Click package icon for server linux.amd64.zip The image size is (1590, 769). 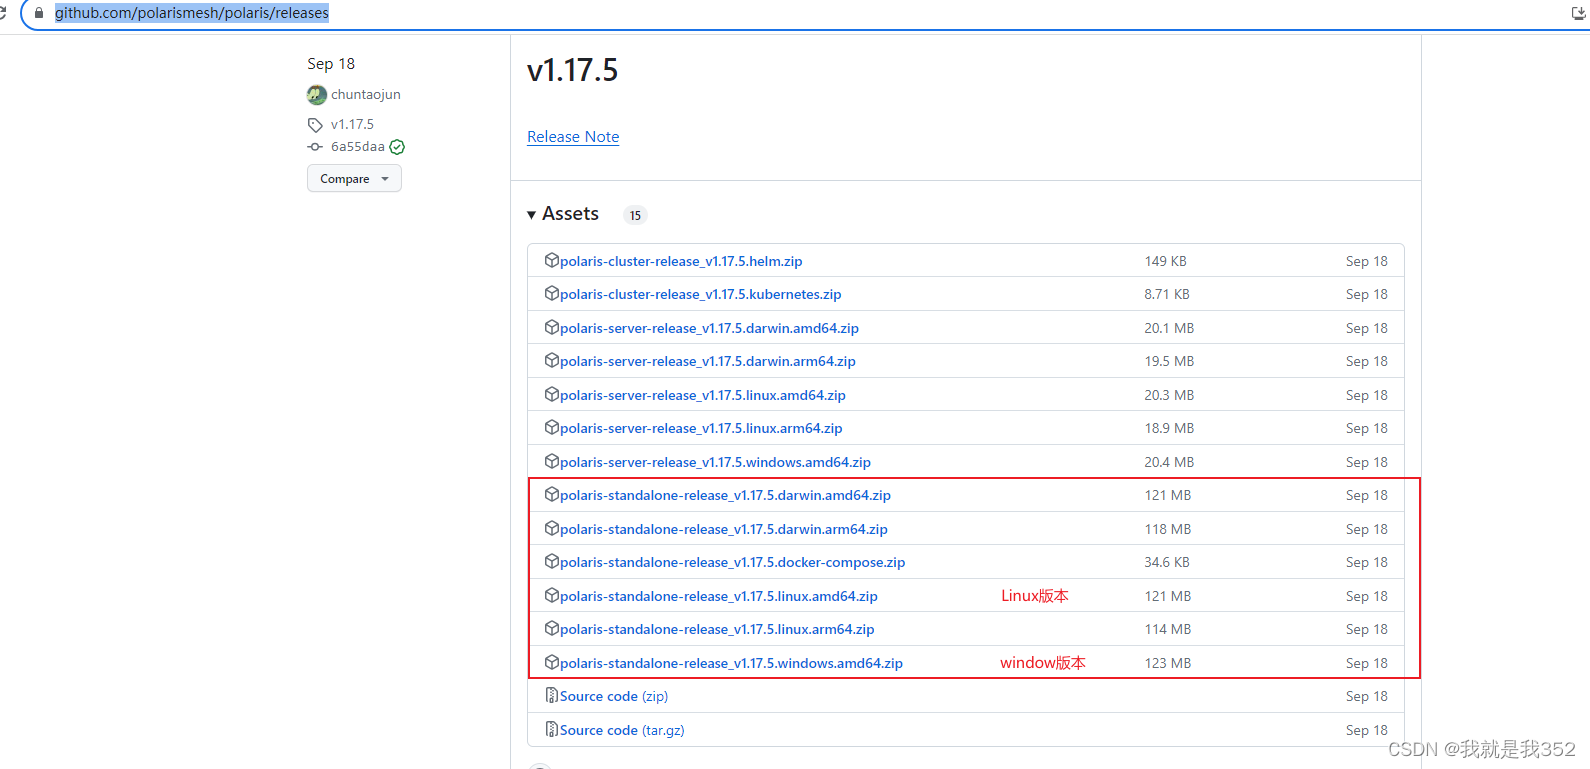pos(551,394)
